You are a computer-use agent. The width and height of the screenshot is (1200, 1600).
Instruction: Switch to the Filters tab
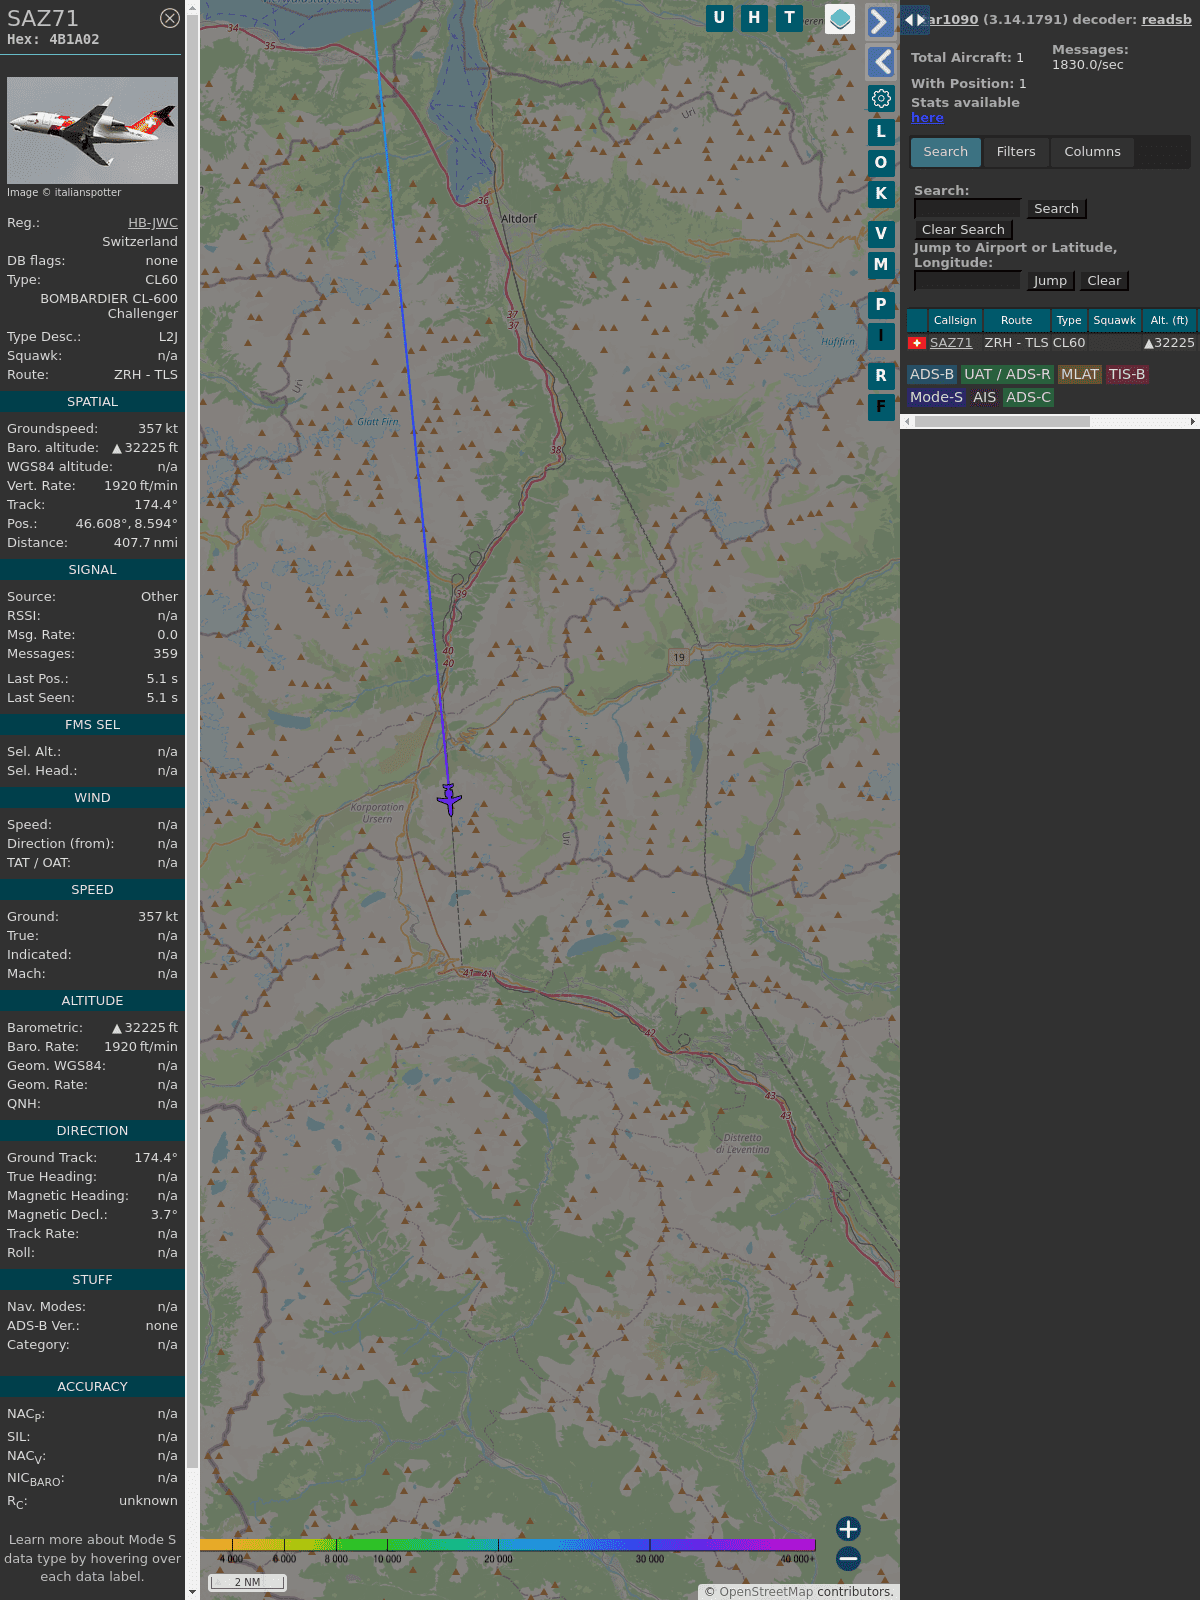(1015, 152)
